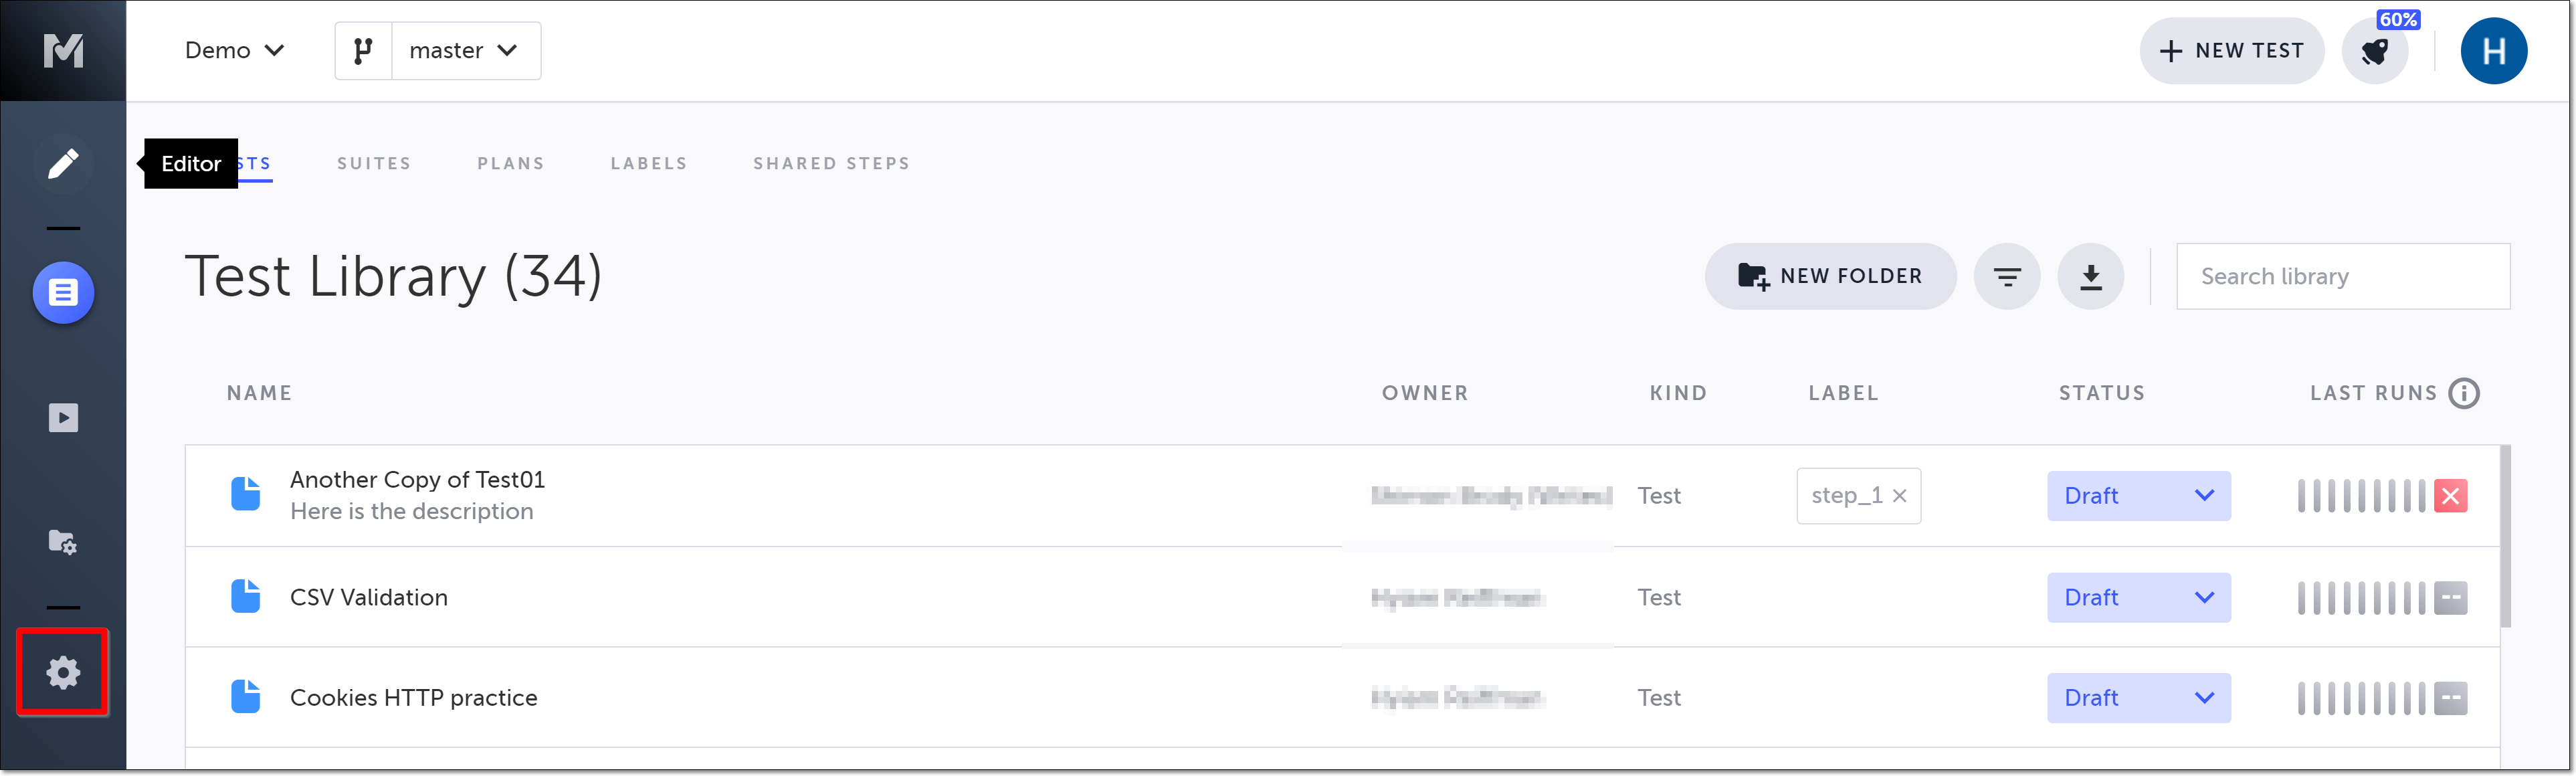Click the Search library input field
The image size is (2576, 776).
[2342, 277]
